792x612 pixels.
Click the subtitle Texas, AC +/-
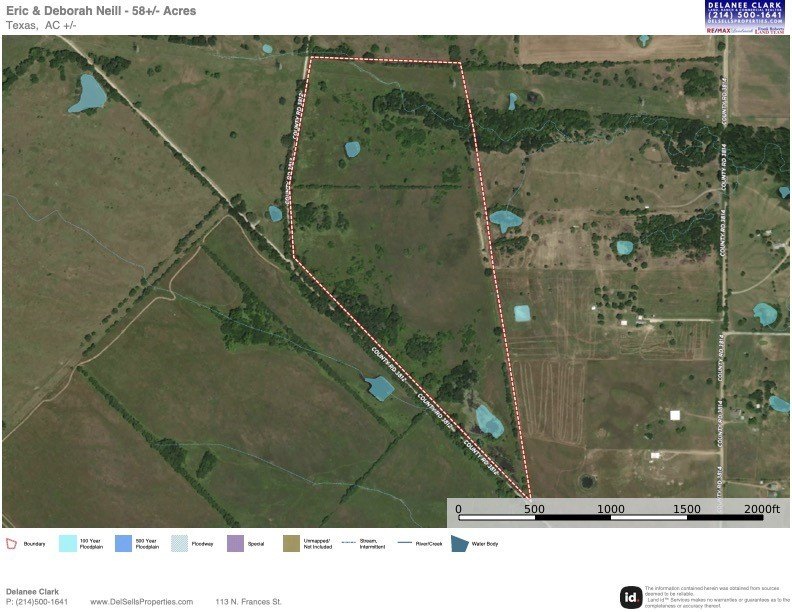pyautogui.click(x=41, y=25)
